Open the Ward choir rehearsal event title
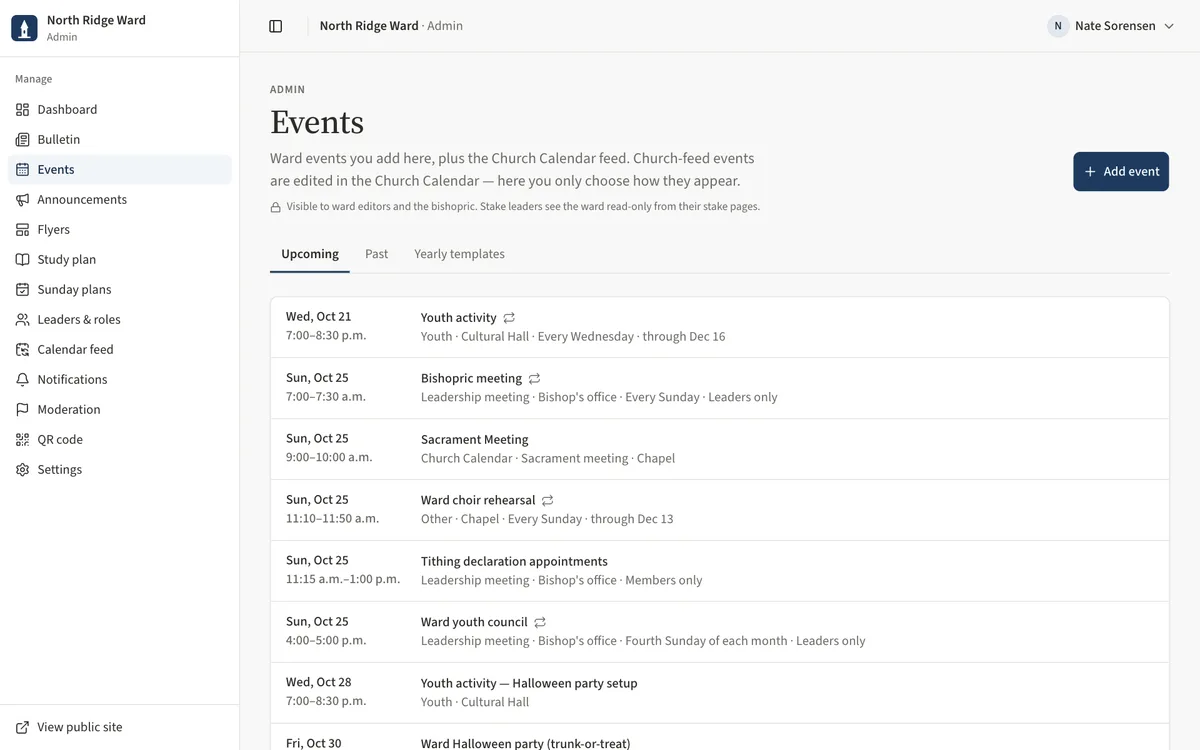Screen dimensions: 1200x750 (x=478, y=501)
